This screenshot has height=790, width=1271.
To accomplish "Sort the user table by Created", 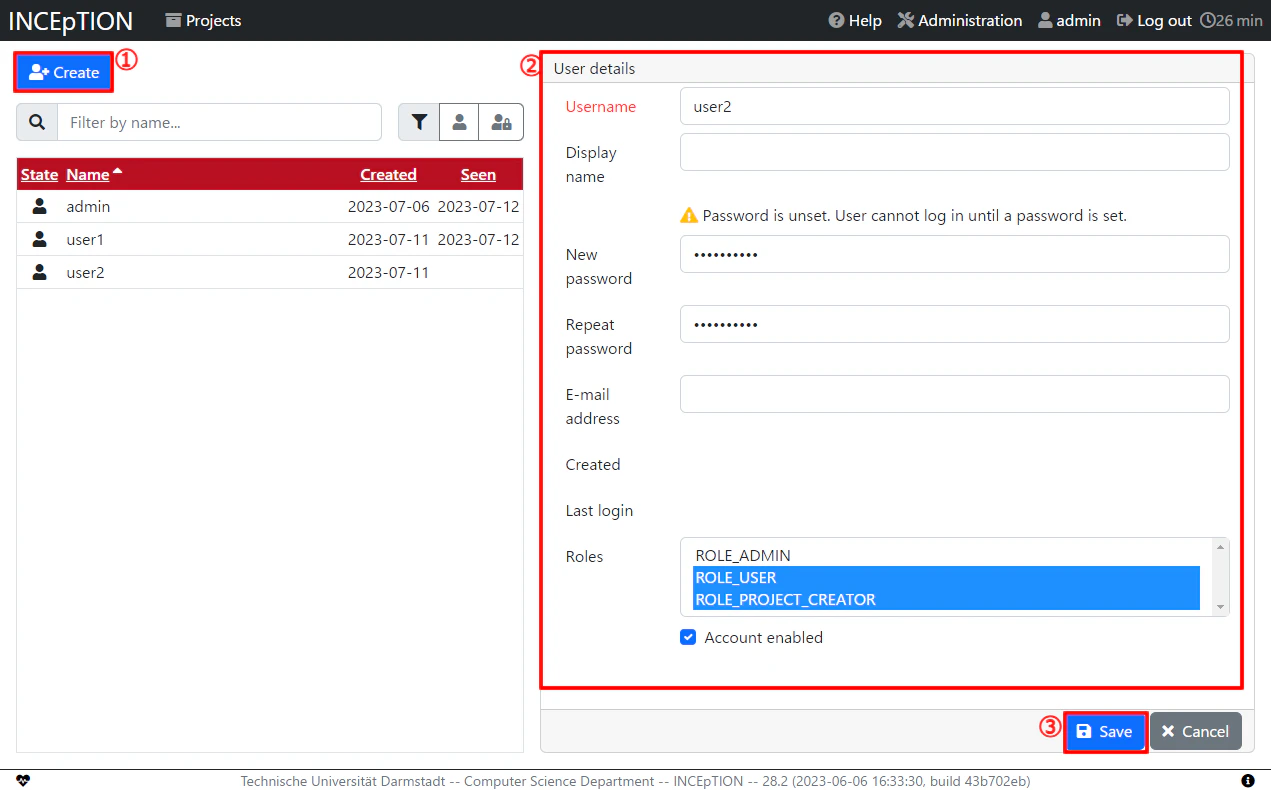I will [x=388, y=174].
